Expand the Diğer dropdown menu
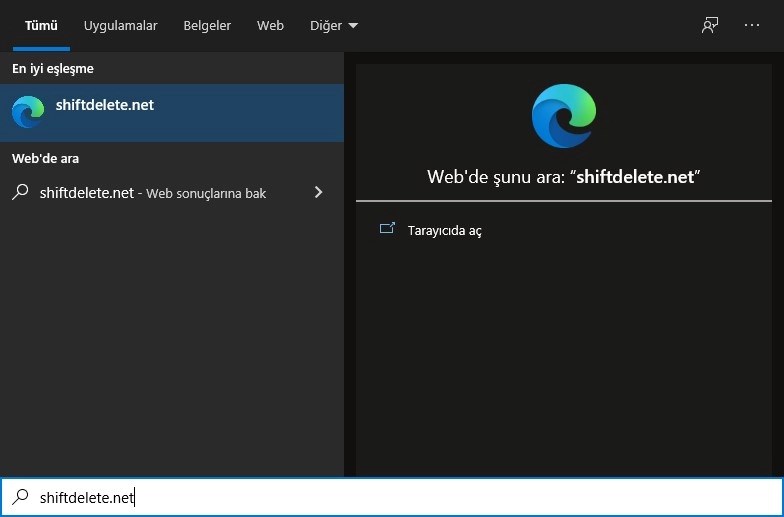784x517 pixels. tap(334, 26)
